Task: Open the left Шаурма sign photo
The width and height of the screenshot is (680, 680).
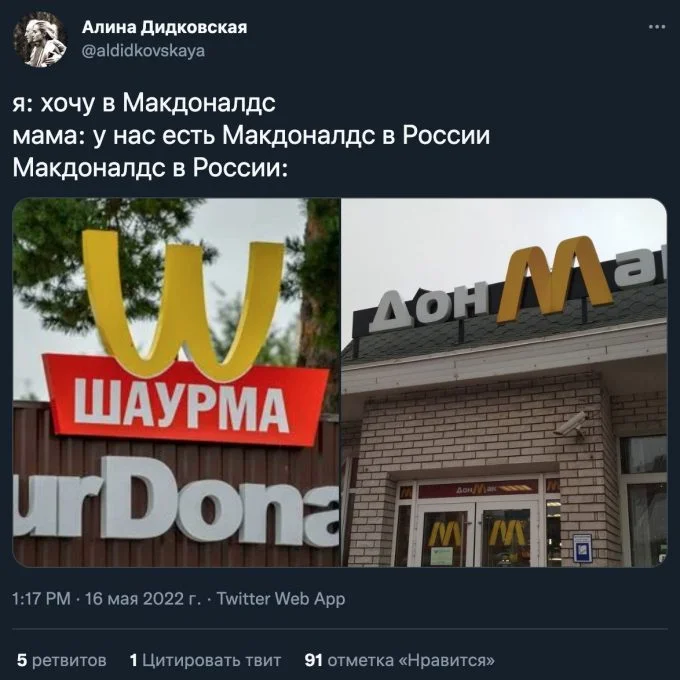Action: [x=176, y=382]
